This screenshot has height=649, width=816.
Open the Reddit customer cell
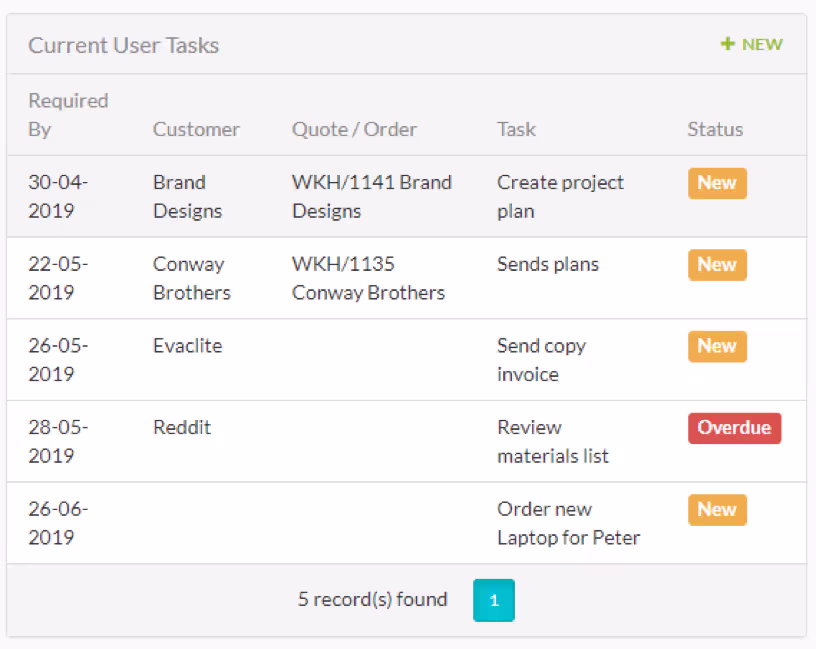point(182,427)
